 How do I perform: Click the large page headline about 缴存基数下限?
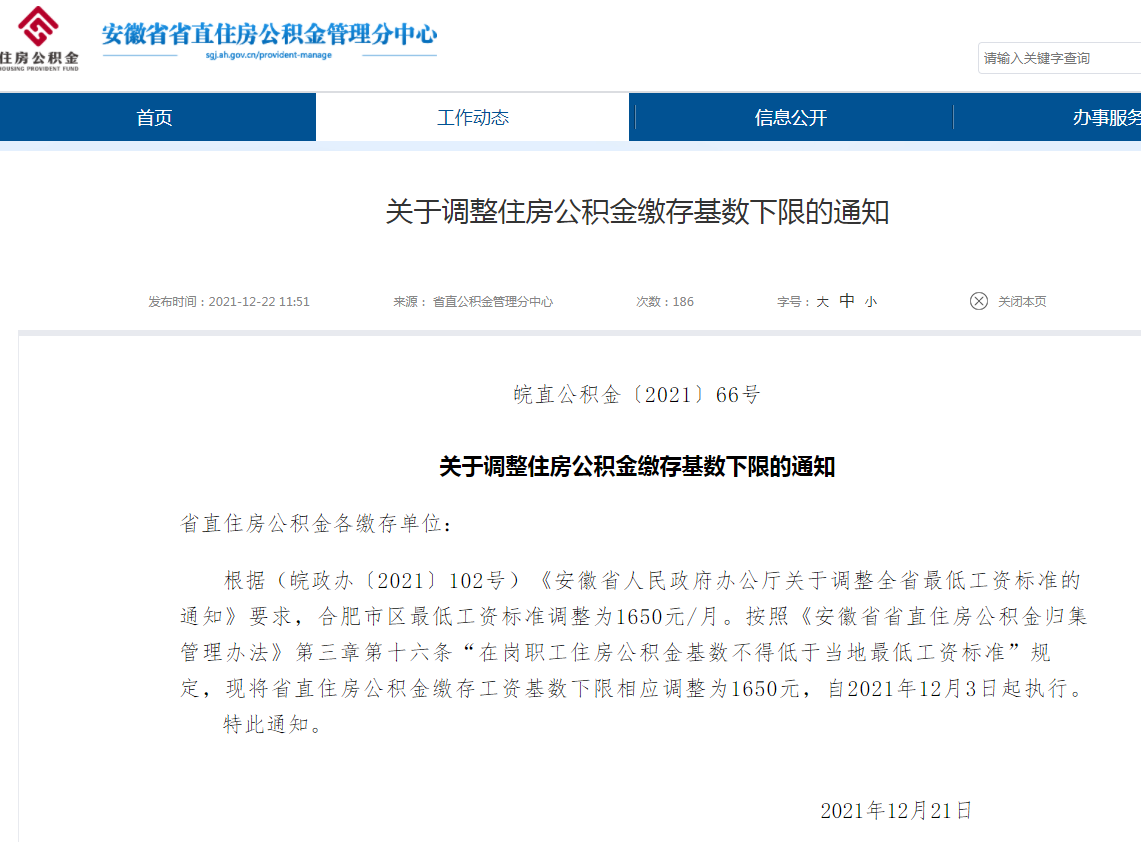pos(637,212)
